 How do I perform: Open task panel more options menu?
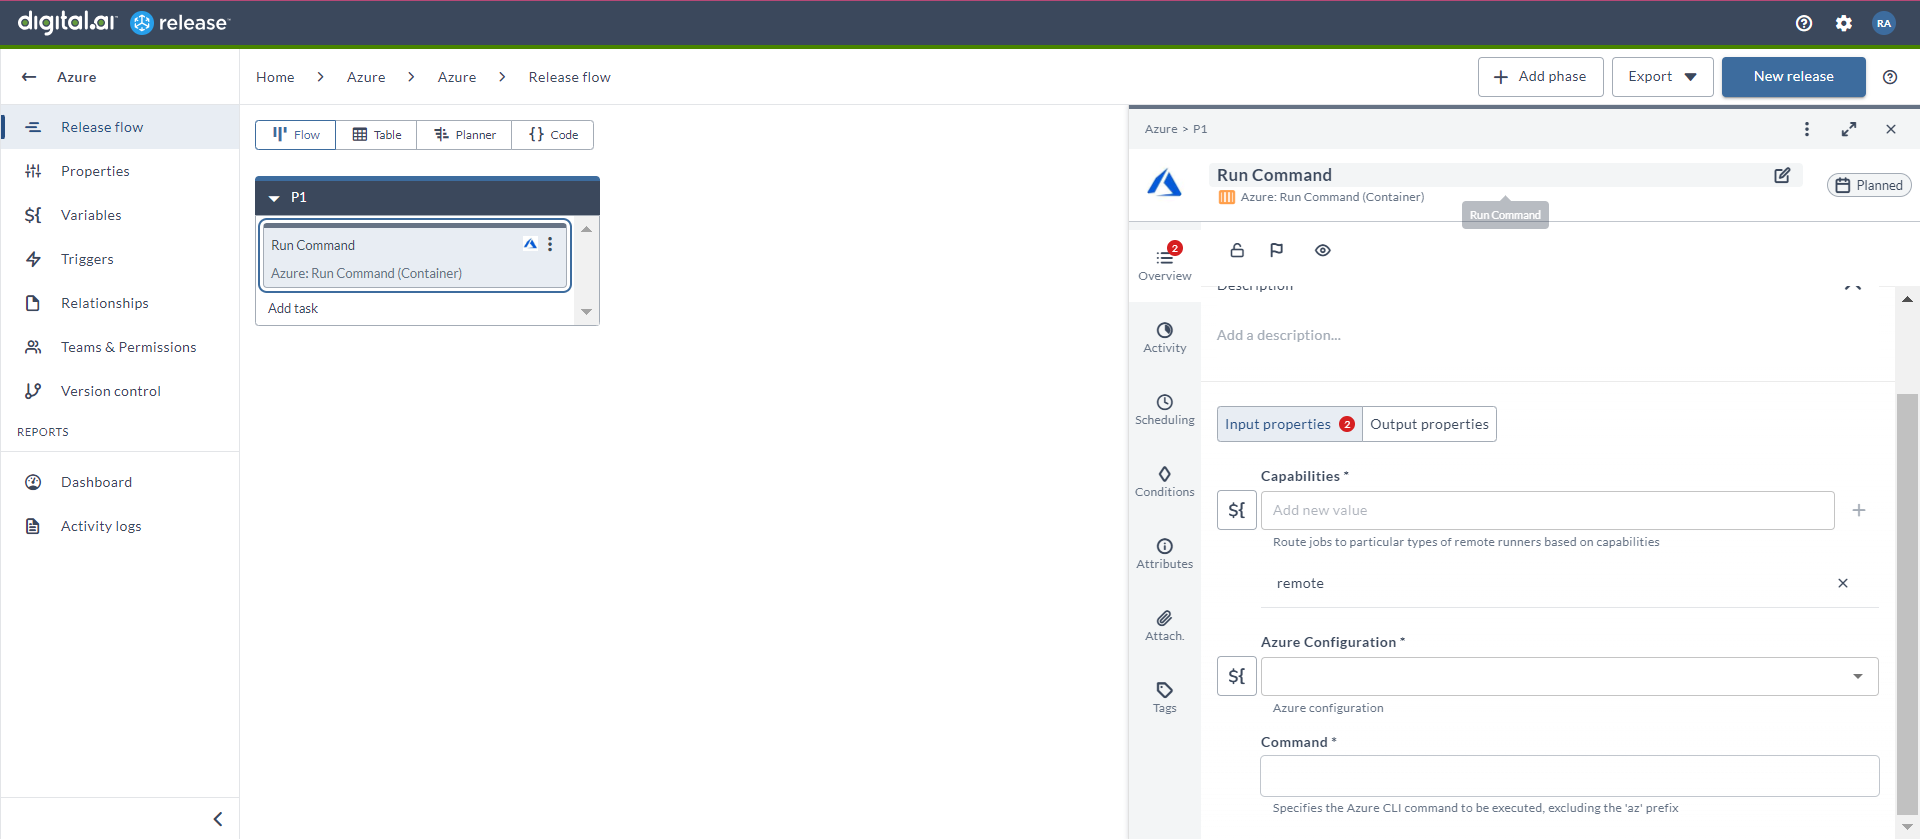(x=1806, y=129)
